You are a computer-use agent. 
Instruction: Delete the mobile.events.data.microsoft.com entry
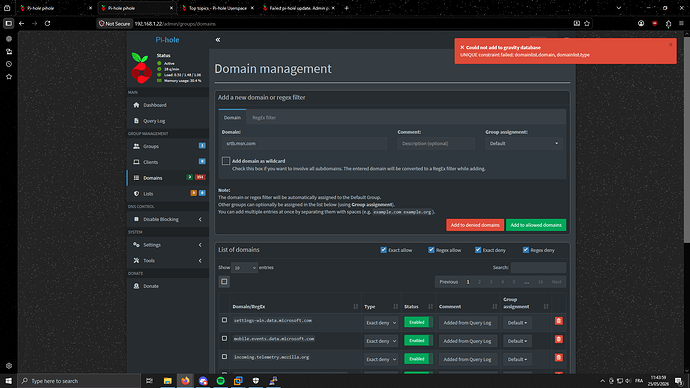[558, 339]
